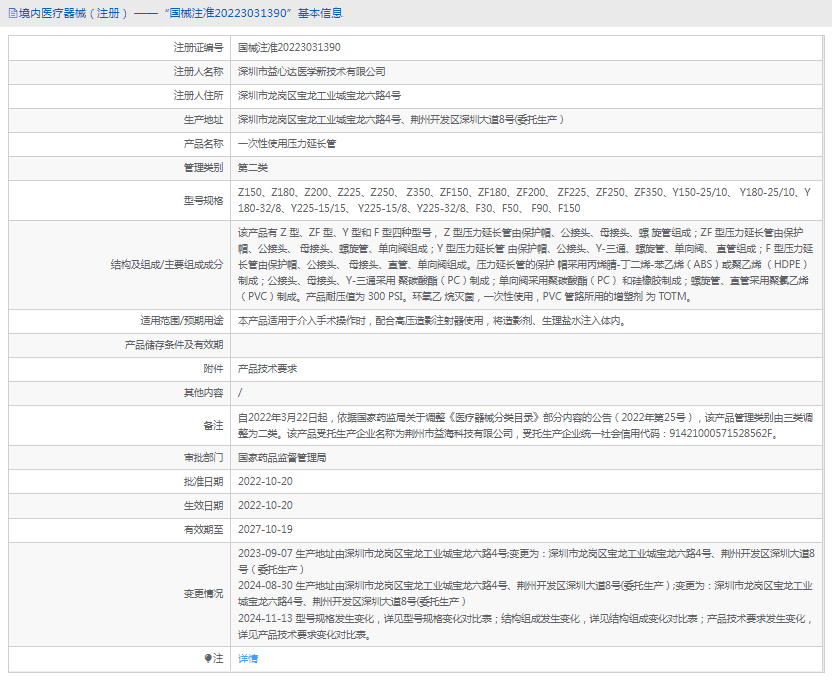Image resolution: width=832 pixels, height=681 pixels.
Task: Click the change entry dated 2024-11-13
Action: coord(525,626)
